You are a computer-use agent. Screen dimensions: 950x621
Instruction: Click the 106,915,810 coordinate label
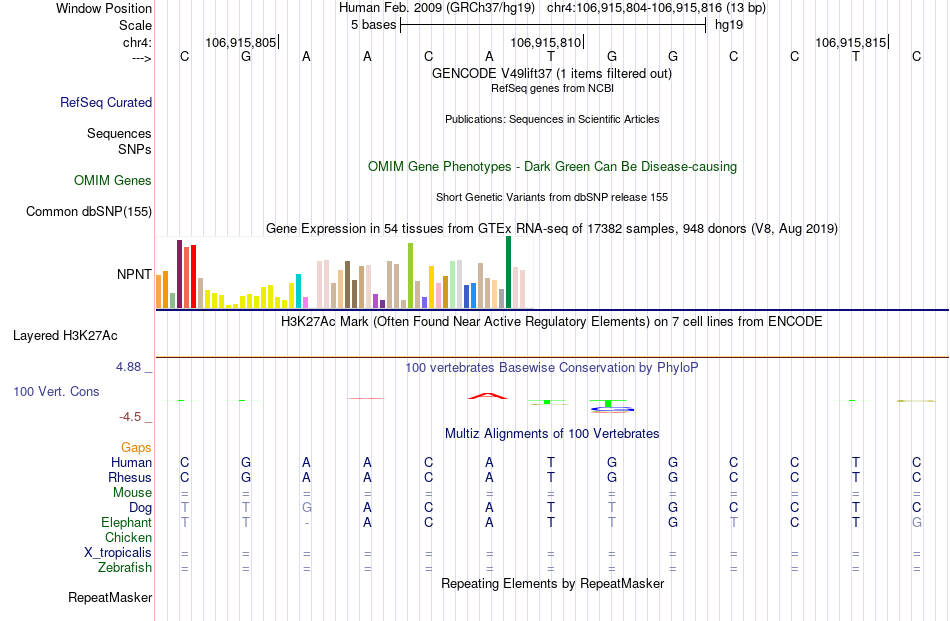click(x=545, y=42)
